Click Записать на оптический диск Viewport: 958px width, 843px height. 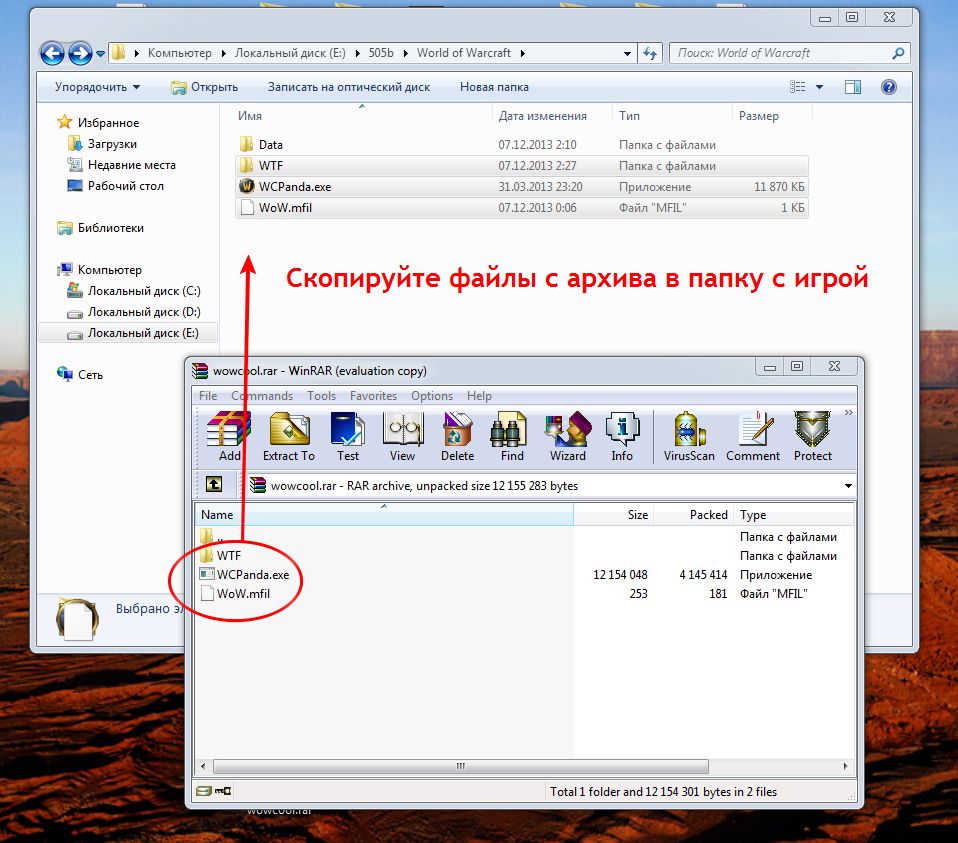(x=349, y=87)
